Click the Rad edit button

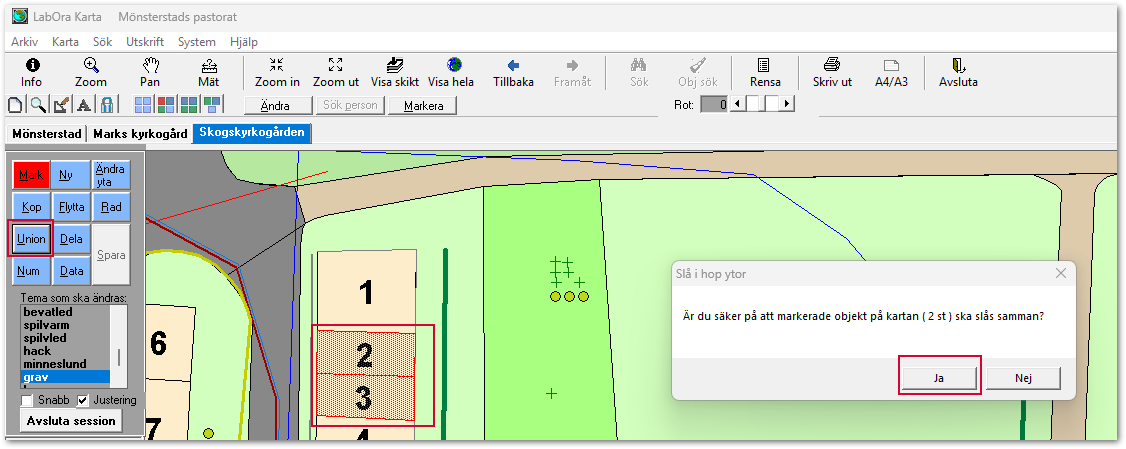click(x=111, y=207)
